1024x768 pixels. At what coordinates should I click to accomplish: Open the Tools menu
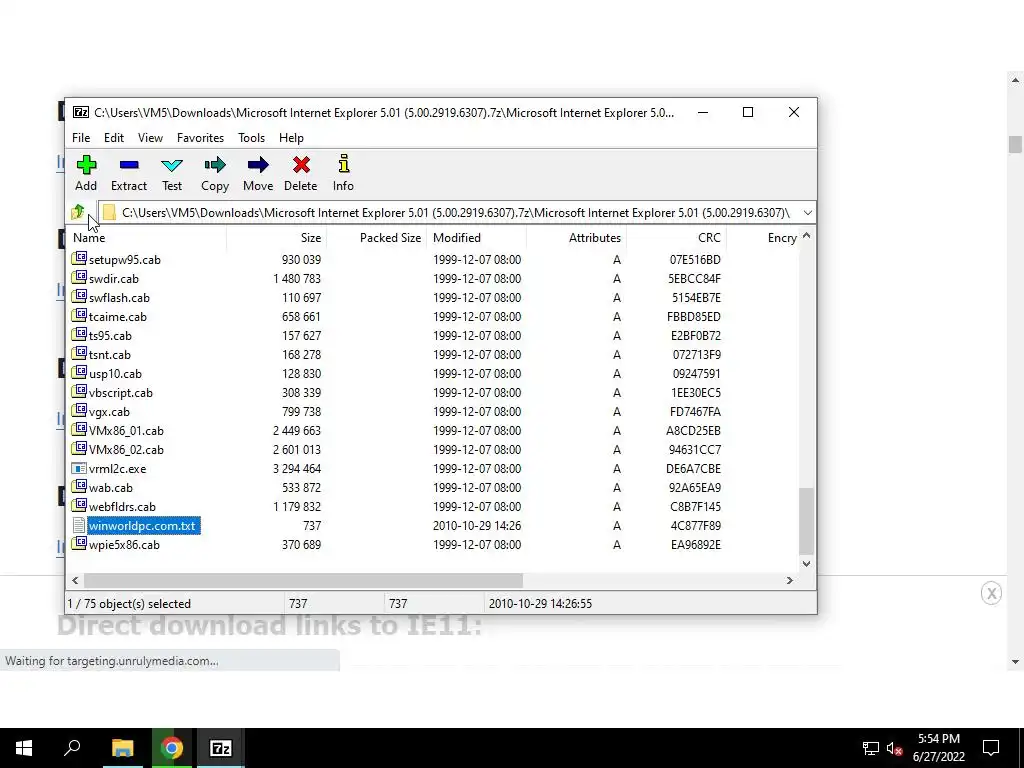(251, 138)
